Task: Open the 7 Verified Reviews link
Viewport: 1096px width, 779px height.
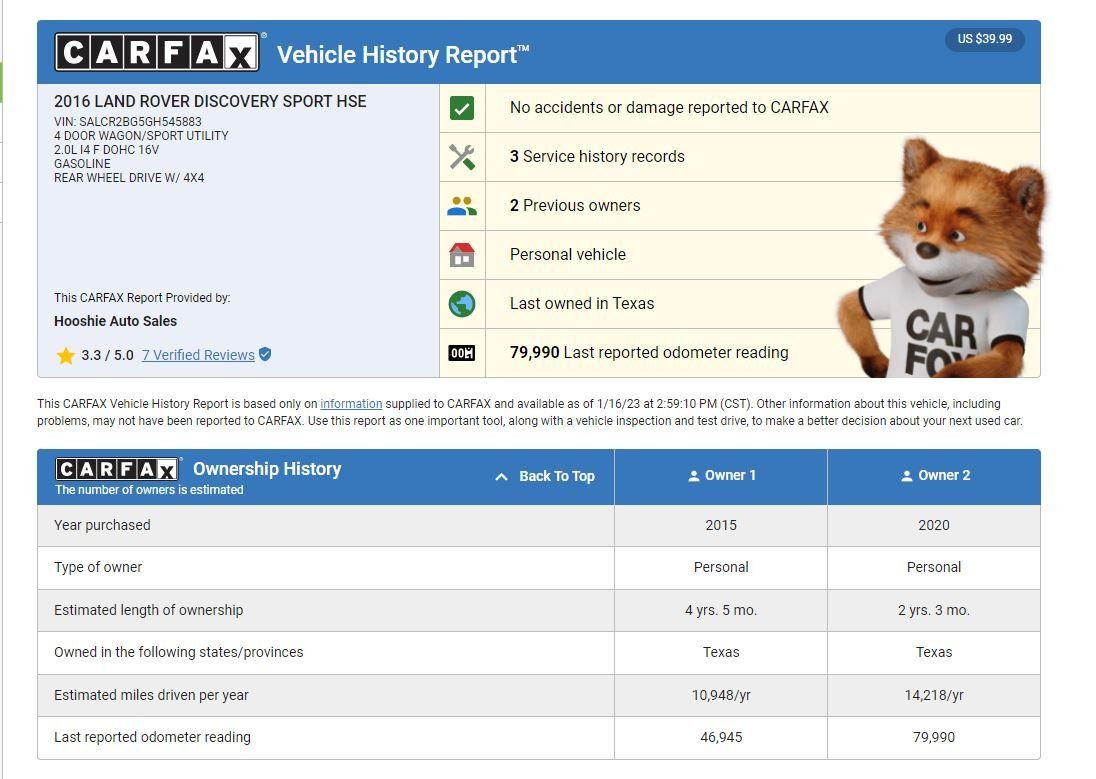Action: click(198, 355)
